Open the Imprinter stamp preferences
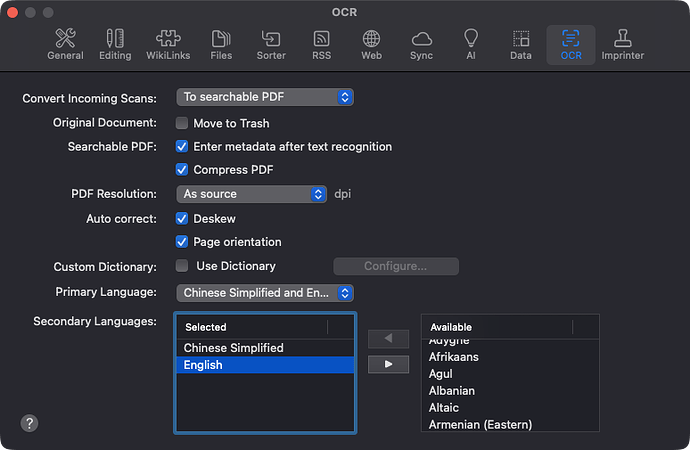The width and height of the screenshot is (690, 450). (x=622, y=45)
